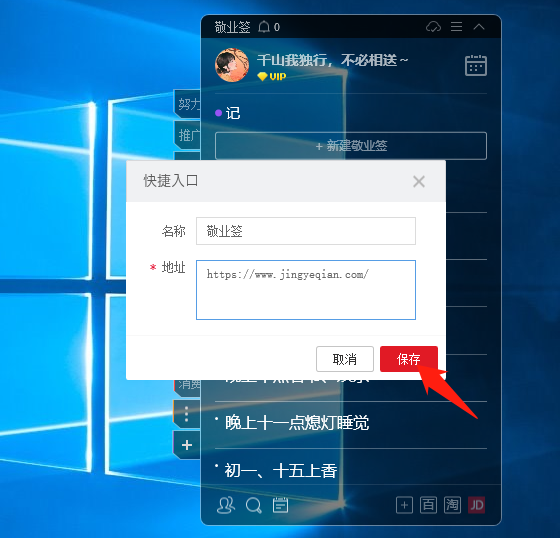Click the user avatar picture
The height and width of the screenshot is (538, 560).
pyautogui.click(x=232, y=65)
